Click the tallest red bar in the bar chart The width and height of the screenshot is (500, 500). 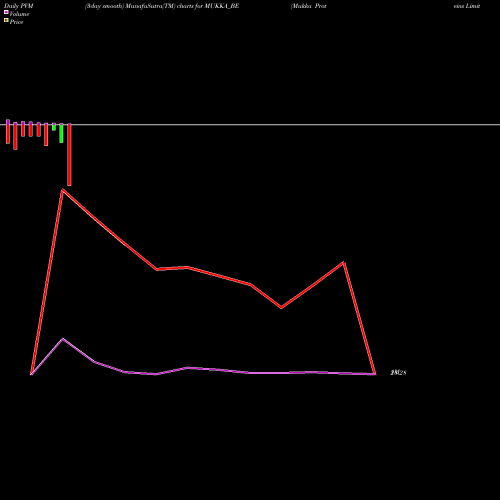[69, 155]
